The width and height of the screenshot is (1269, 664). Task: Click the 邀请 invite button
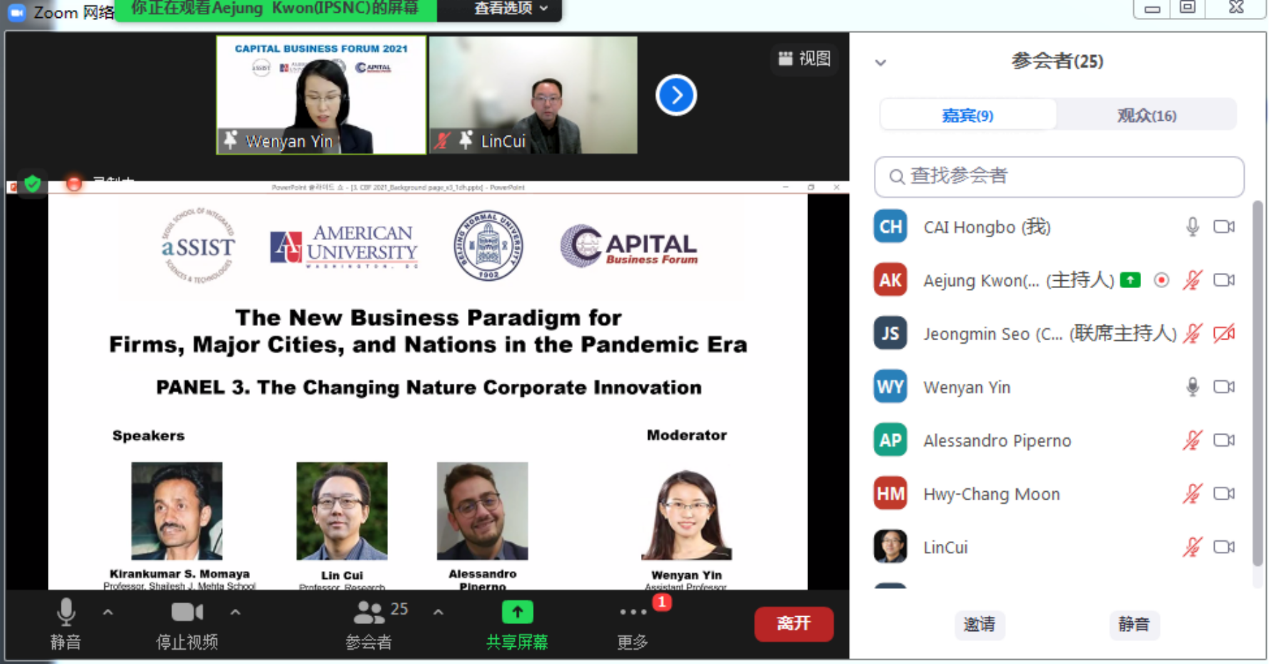point(979,624)
